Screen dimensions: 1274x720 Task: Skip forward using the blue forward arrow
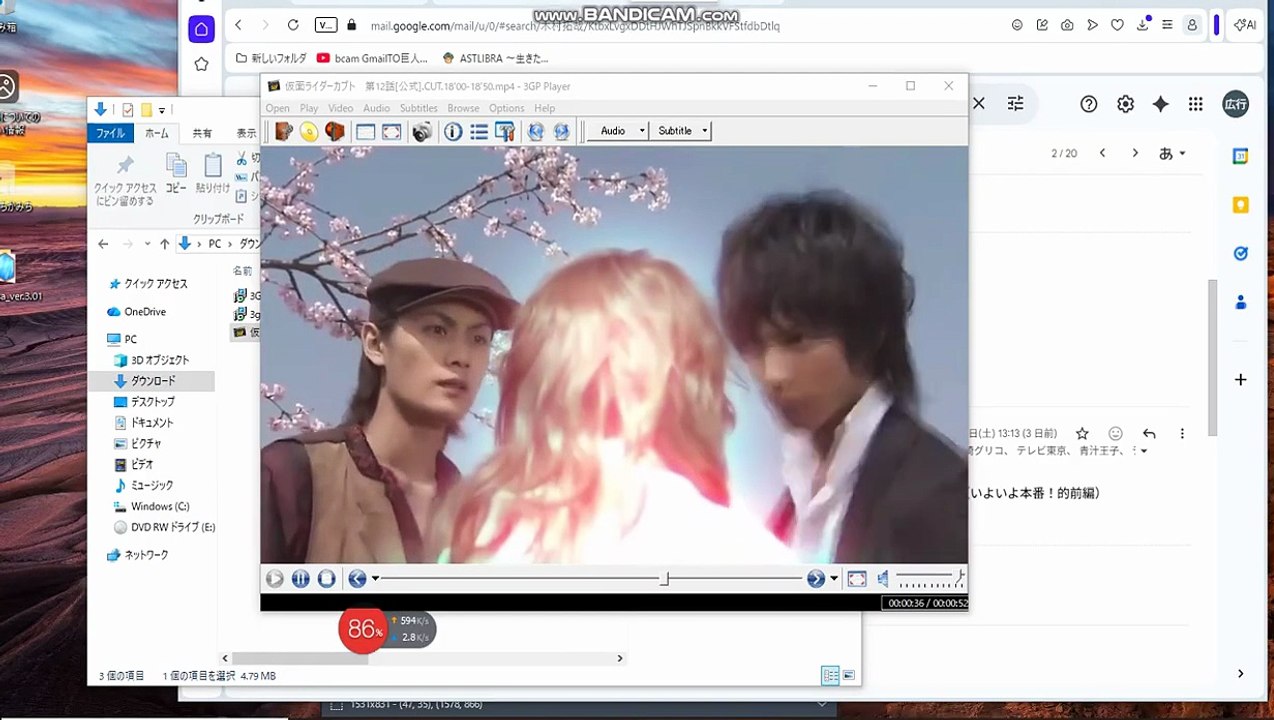tap(816, 578)
